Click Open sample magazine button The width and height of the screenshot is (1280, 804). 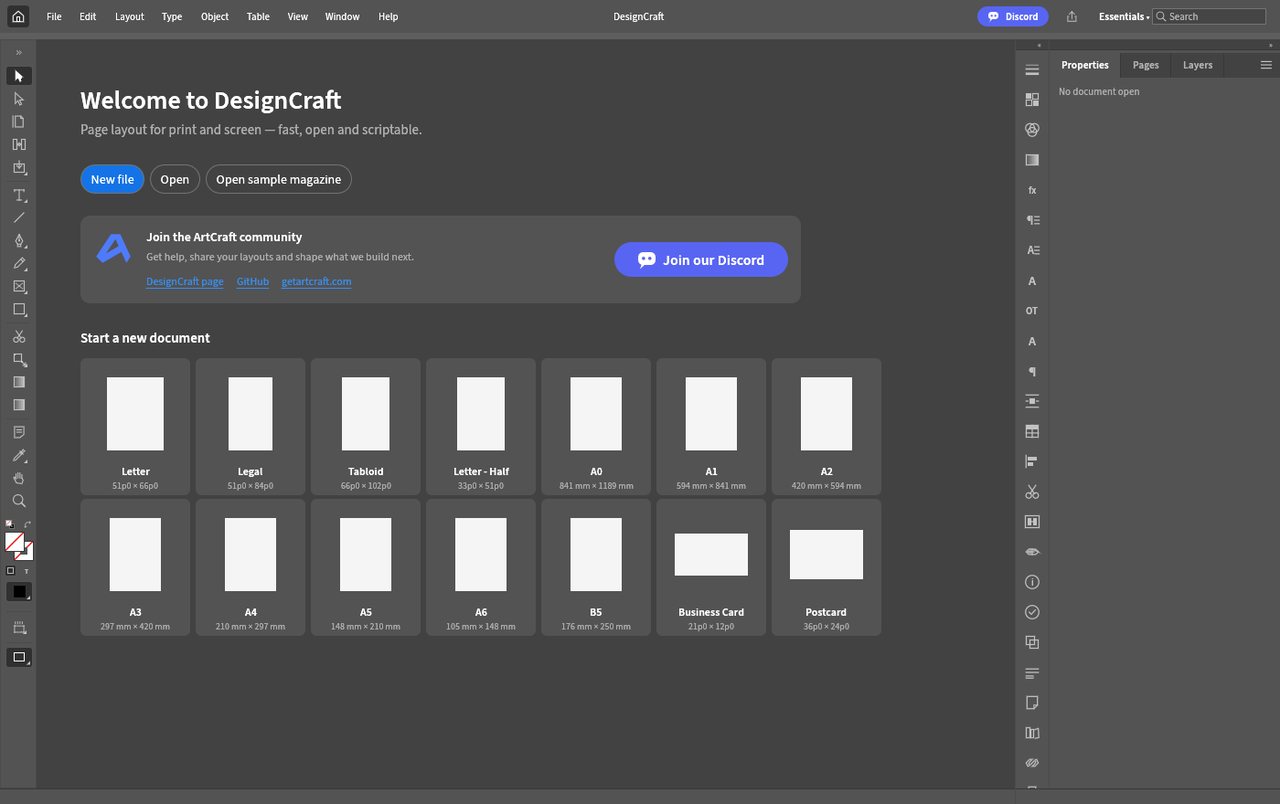[279, 179]
